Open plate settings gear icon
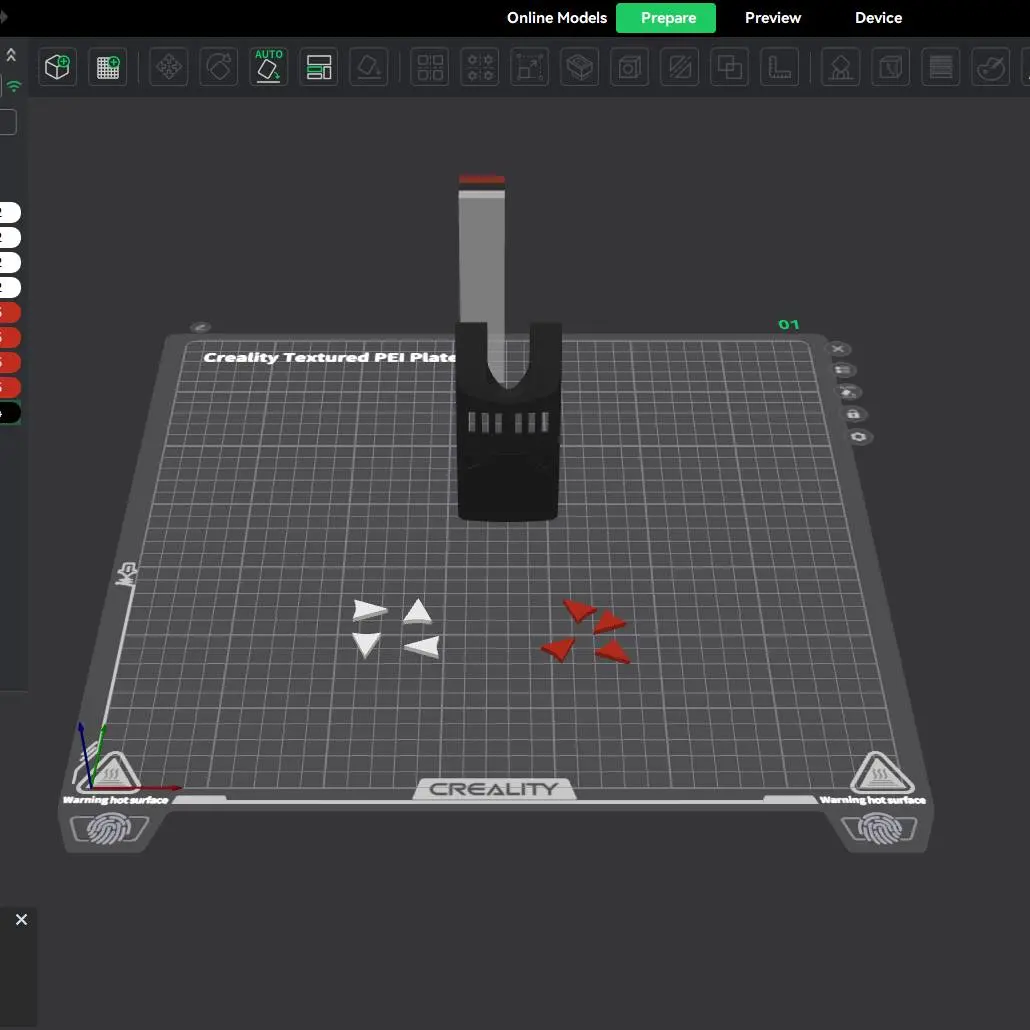The height and width of the screenshot is (1030, 1030). (x=858, y=437)
